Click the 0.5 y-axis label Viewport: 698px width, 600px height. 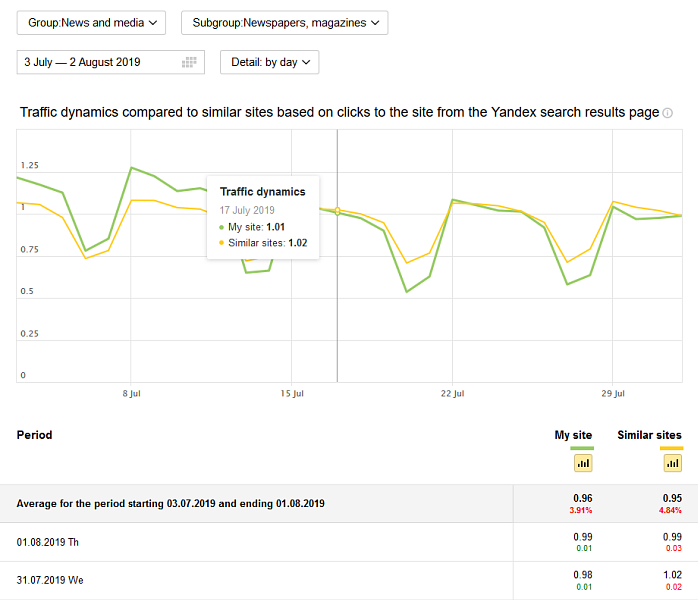[x=27, y=291]
